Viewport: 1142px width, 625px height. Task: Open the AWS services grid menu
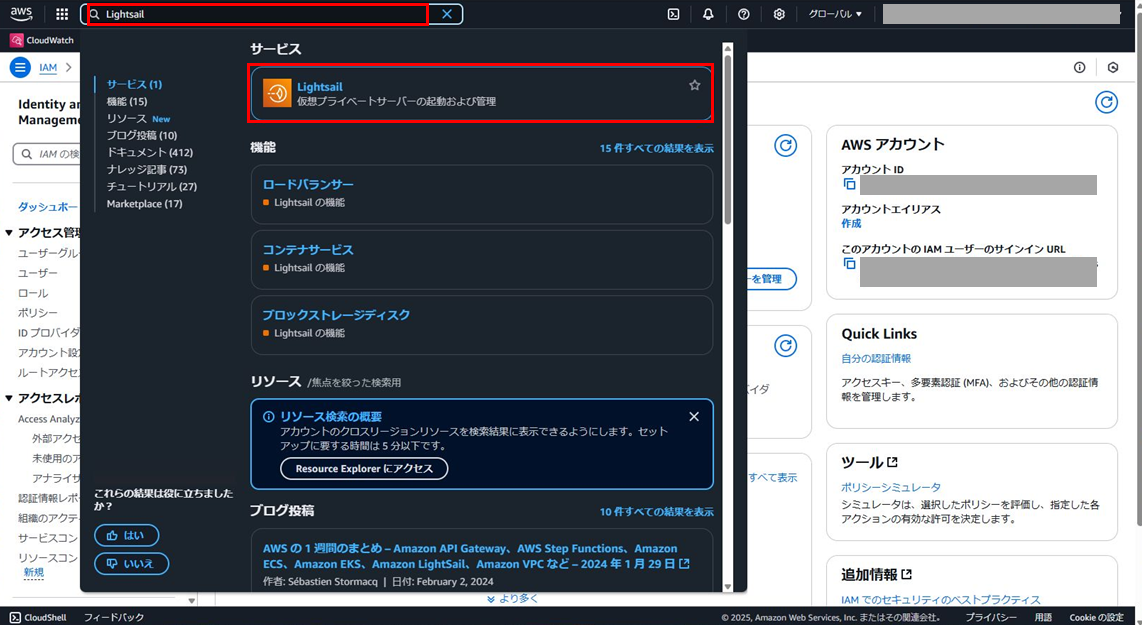pyautogui.click(x=61, y=14)
